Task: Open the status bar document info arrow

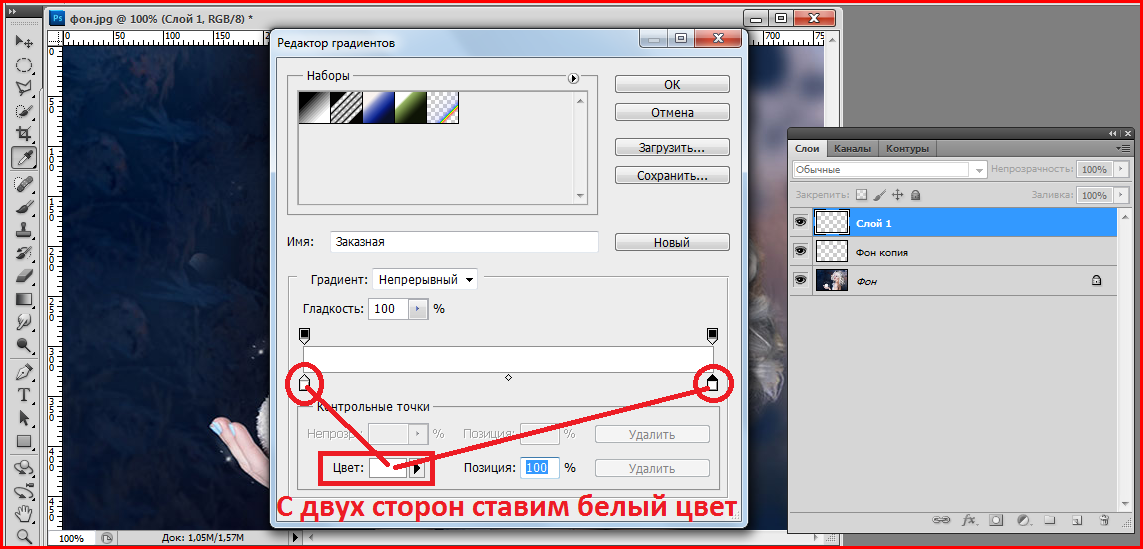Action: [x=294, y=538]
